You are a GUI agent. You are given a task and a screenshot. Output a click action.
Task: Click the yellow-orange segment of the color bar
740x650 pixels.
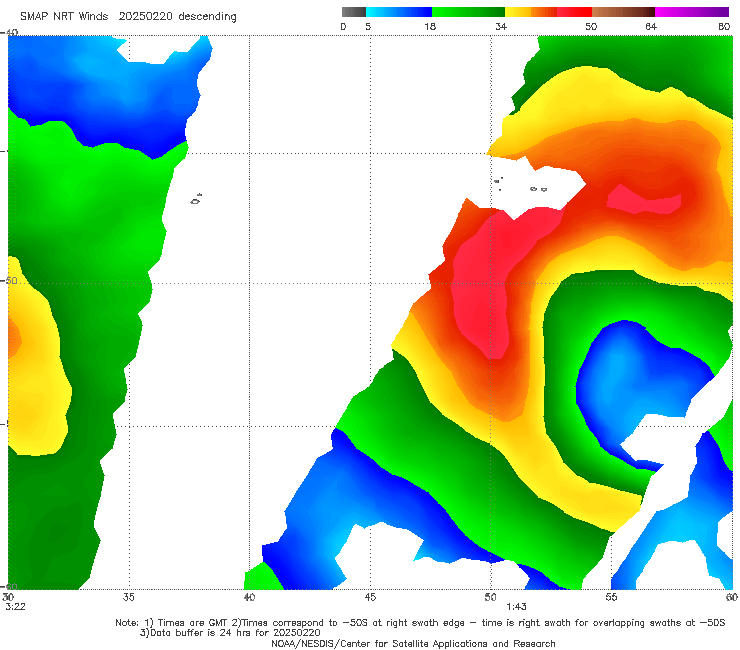click(x=531, y=12)
